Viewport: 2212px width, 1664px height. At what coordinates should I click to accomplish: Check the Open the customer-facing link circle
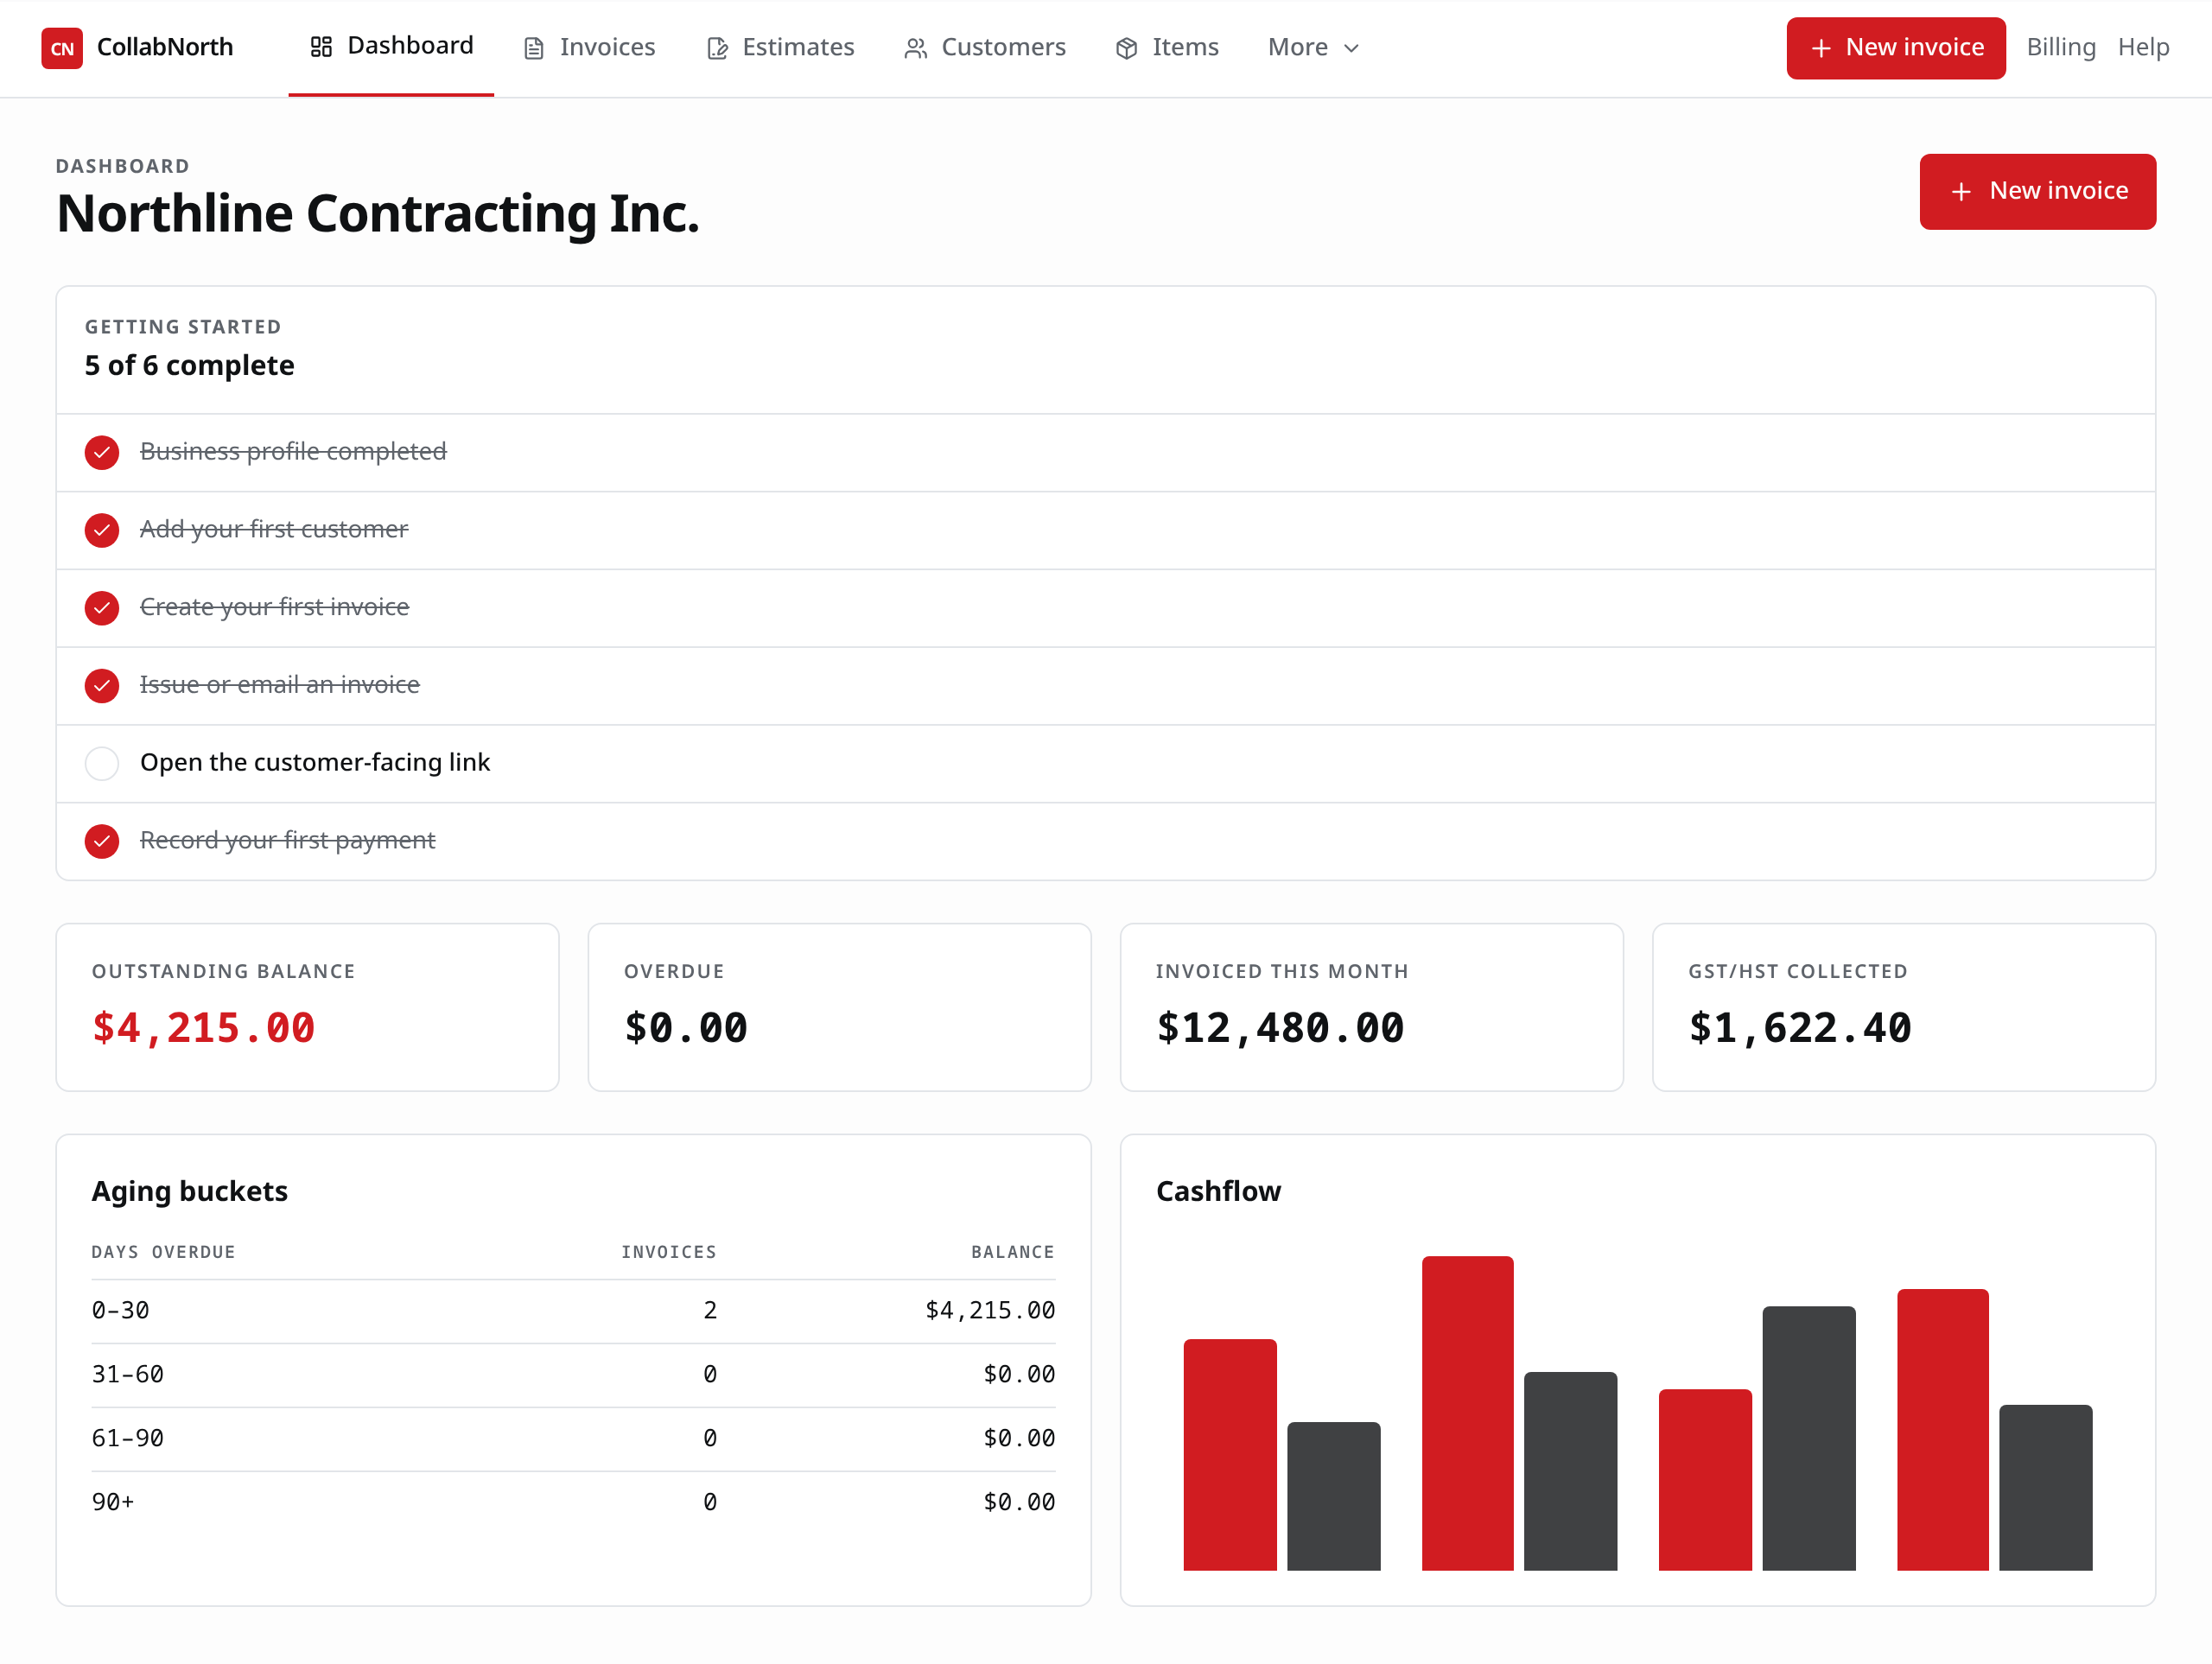pyautogui.click(x=102, y=763)
